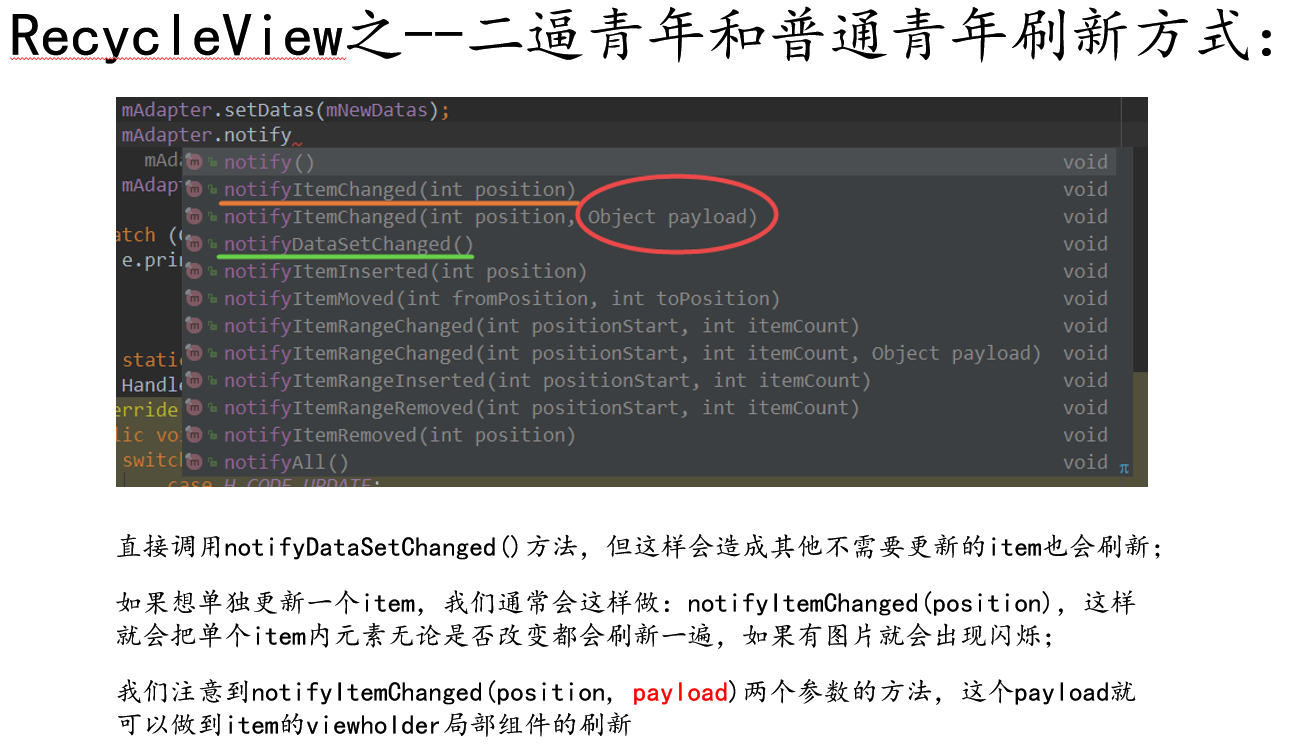Choose notifyItemChanged(int position) suggestion
1315x751 pixels.
point(649,189)
